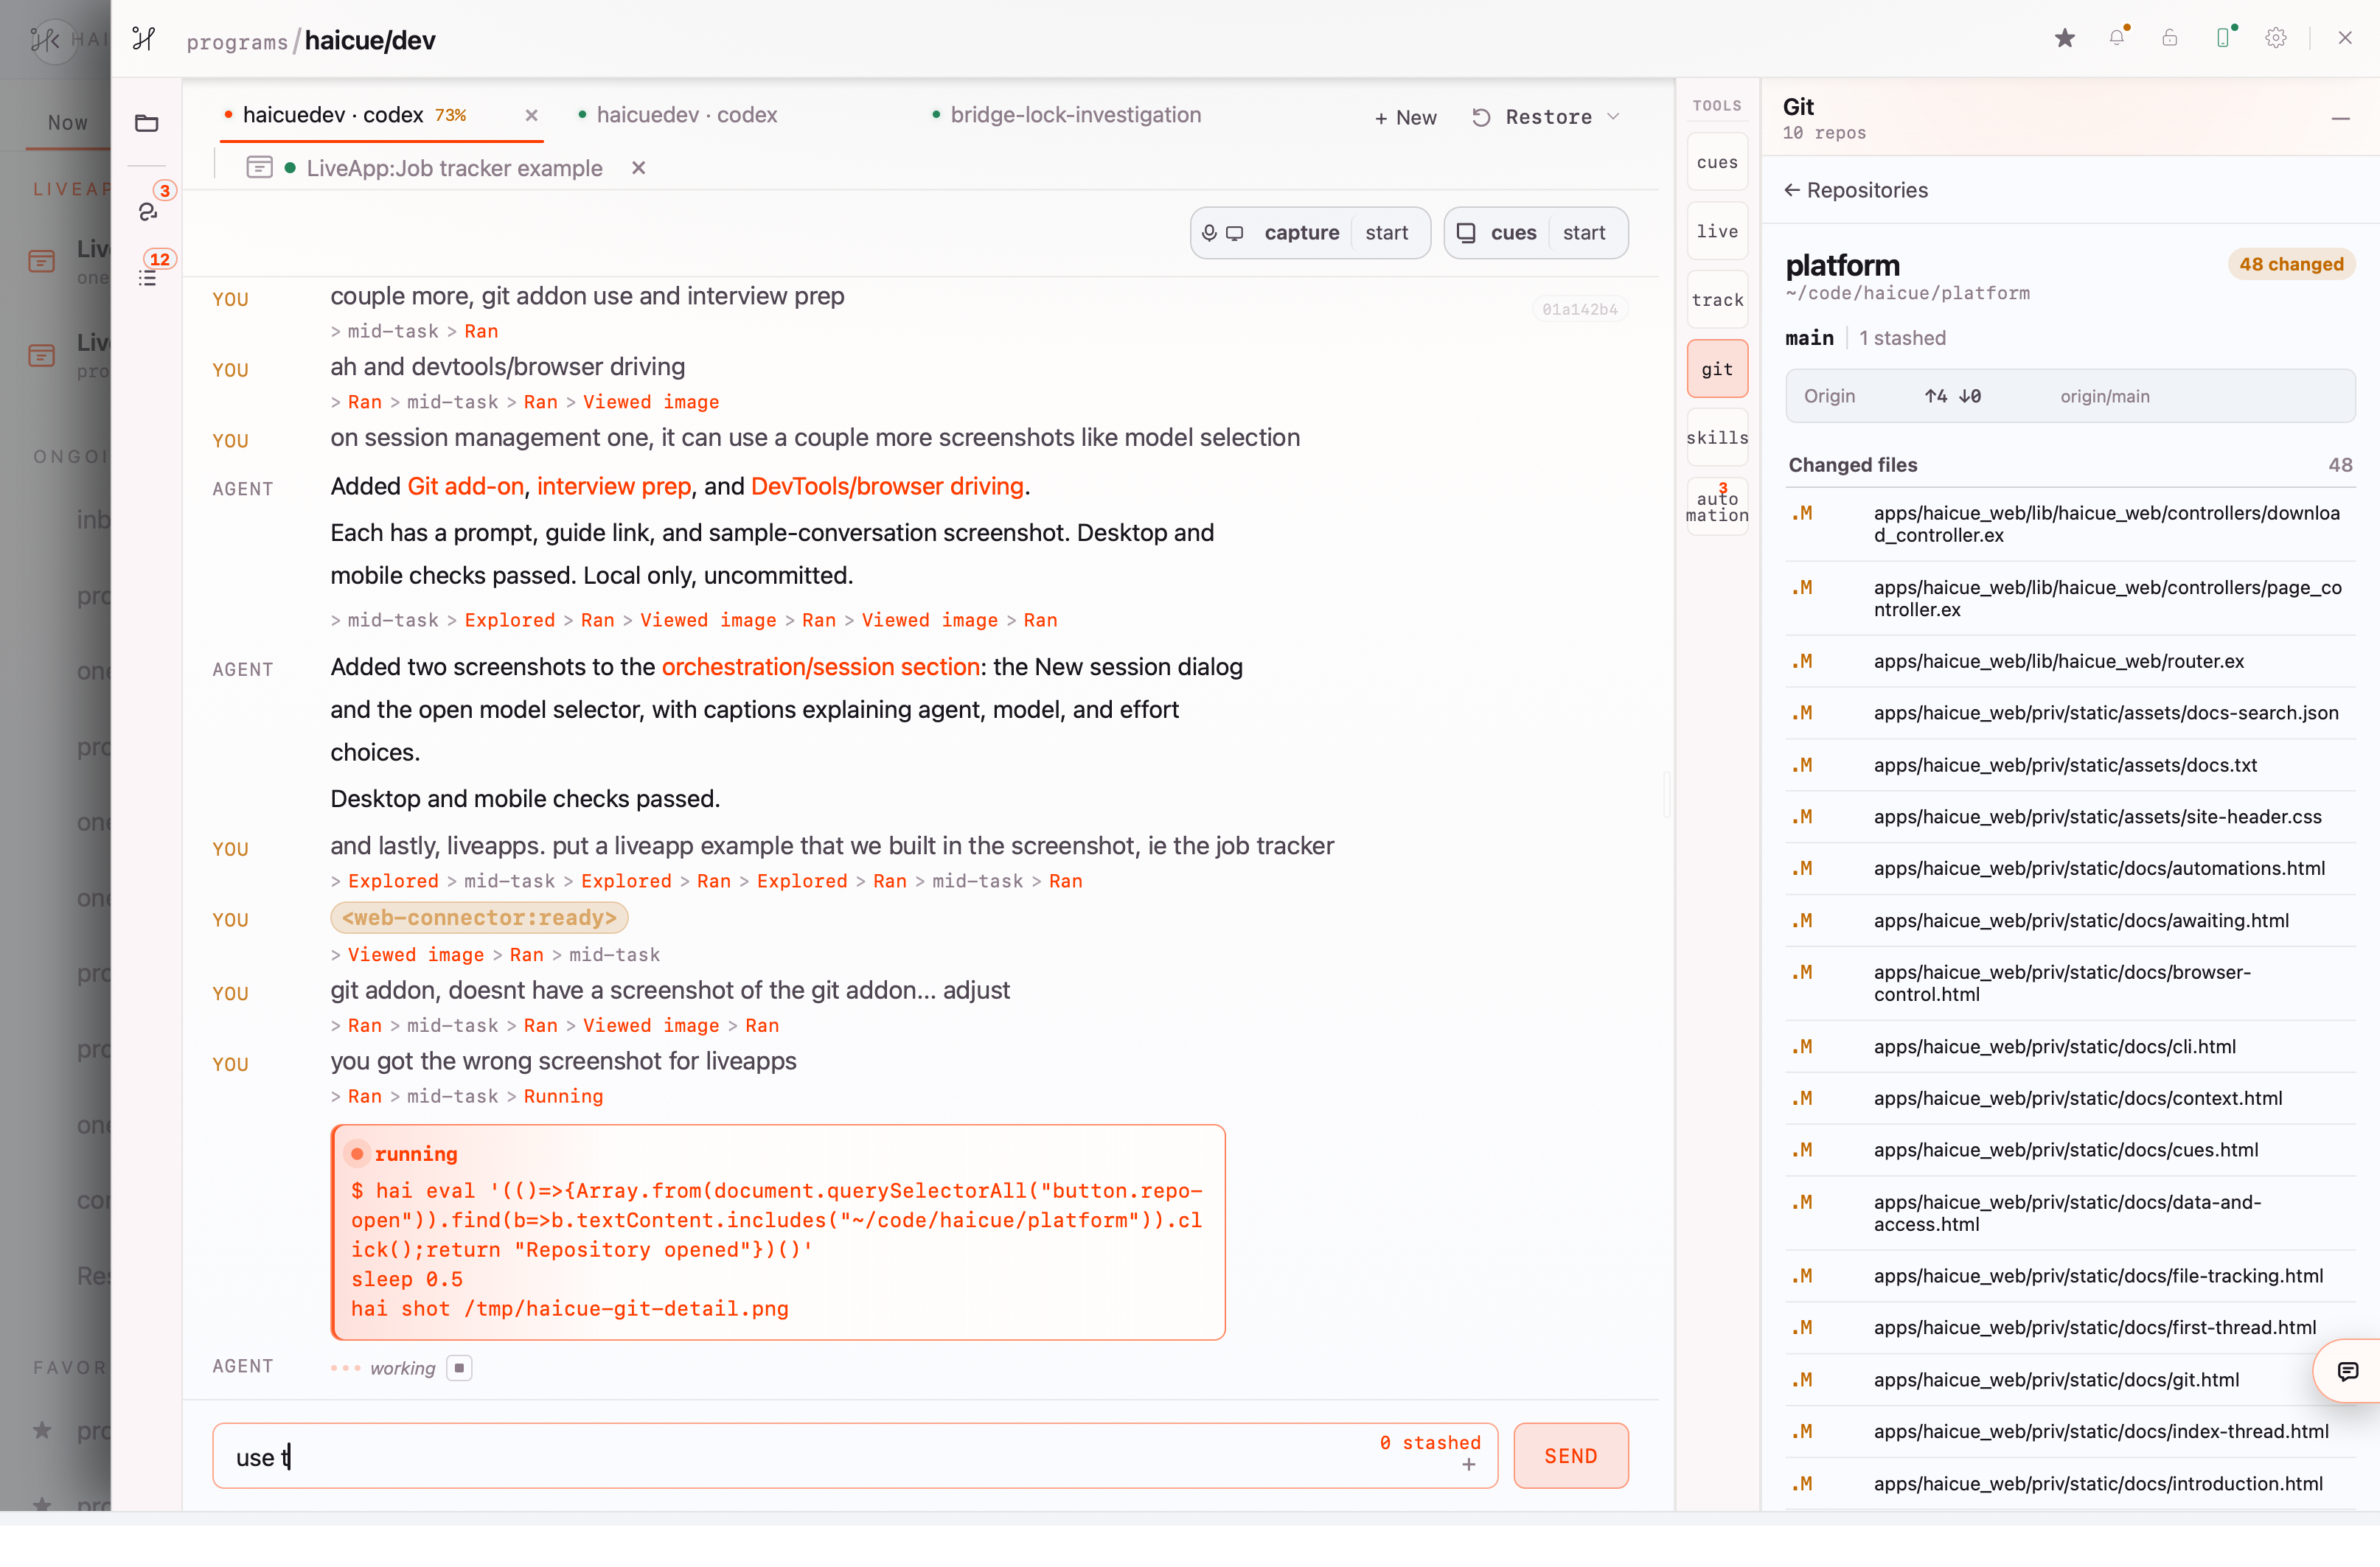The image size is (2380, 1567).
Task: Open the list icon with badge 12
Action: click(x=148, y=278)
